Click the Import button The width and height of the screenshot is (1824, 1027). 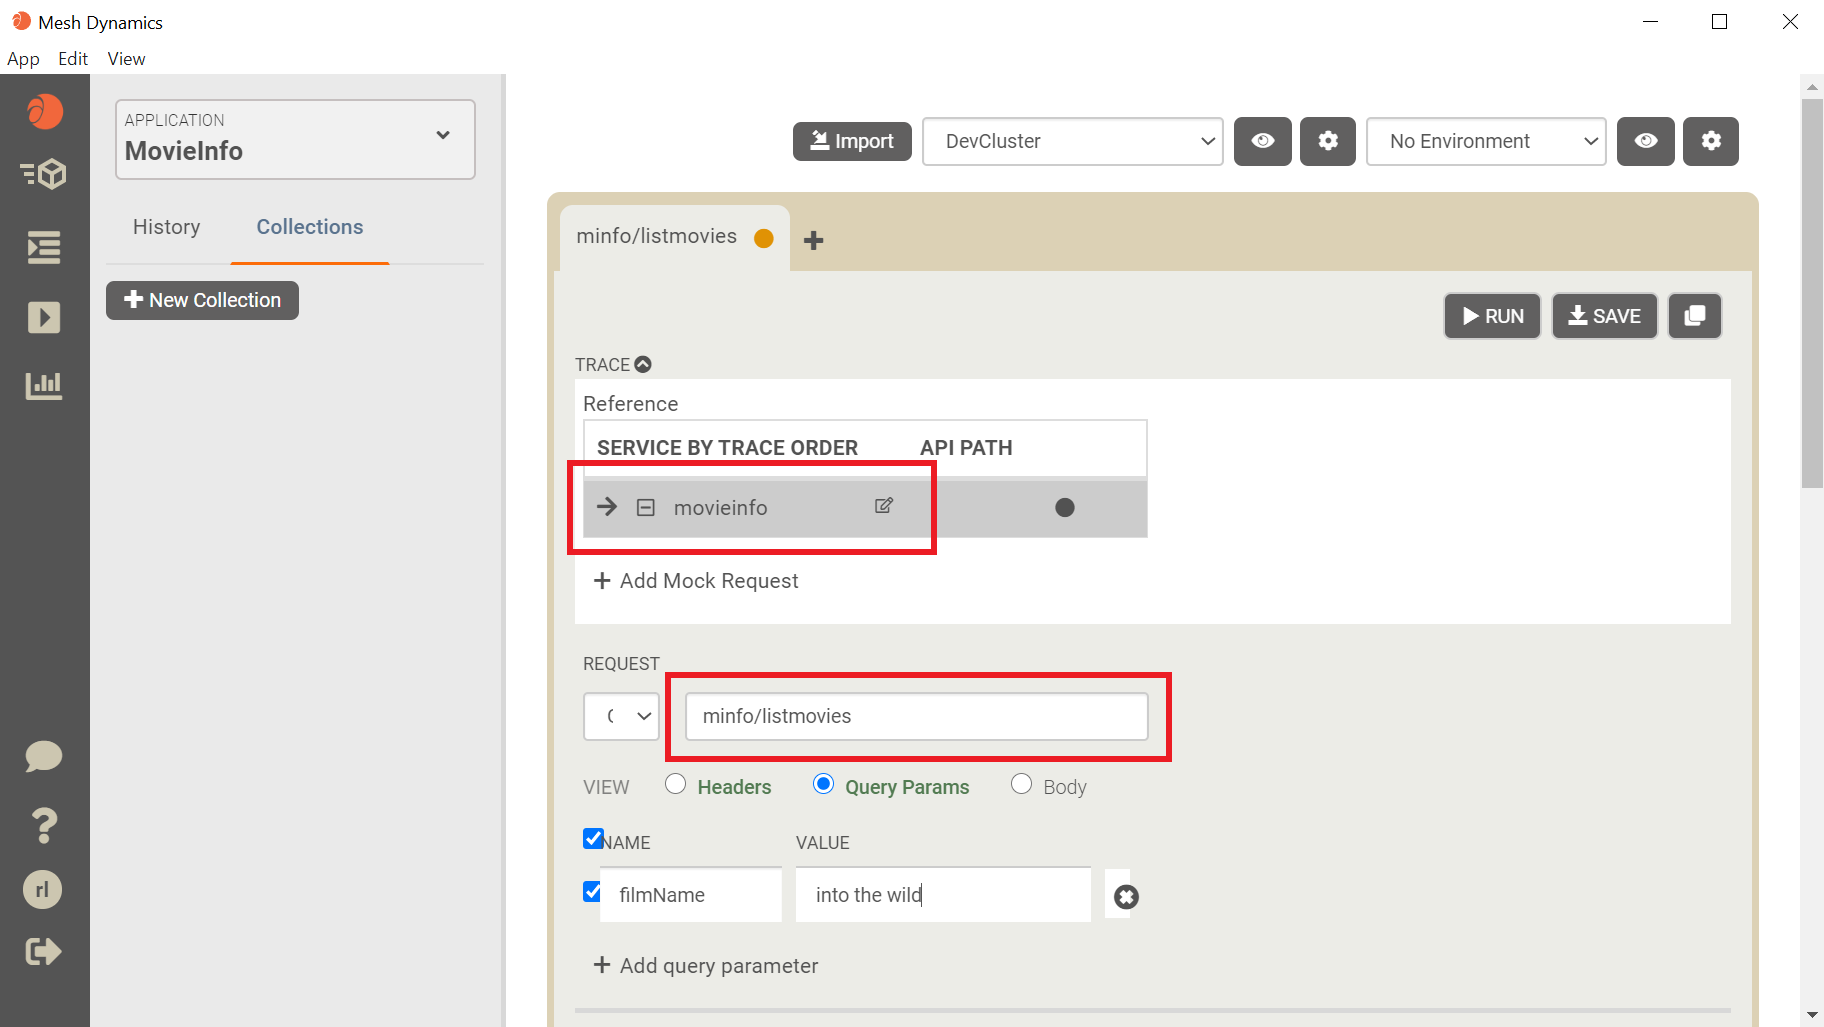coord(852,141)
